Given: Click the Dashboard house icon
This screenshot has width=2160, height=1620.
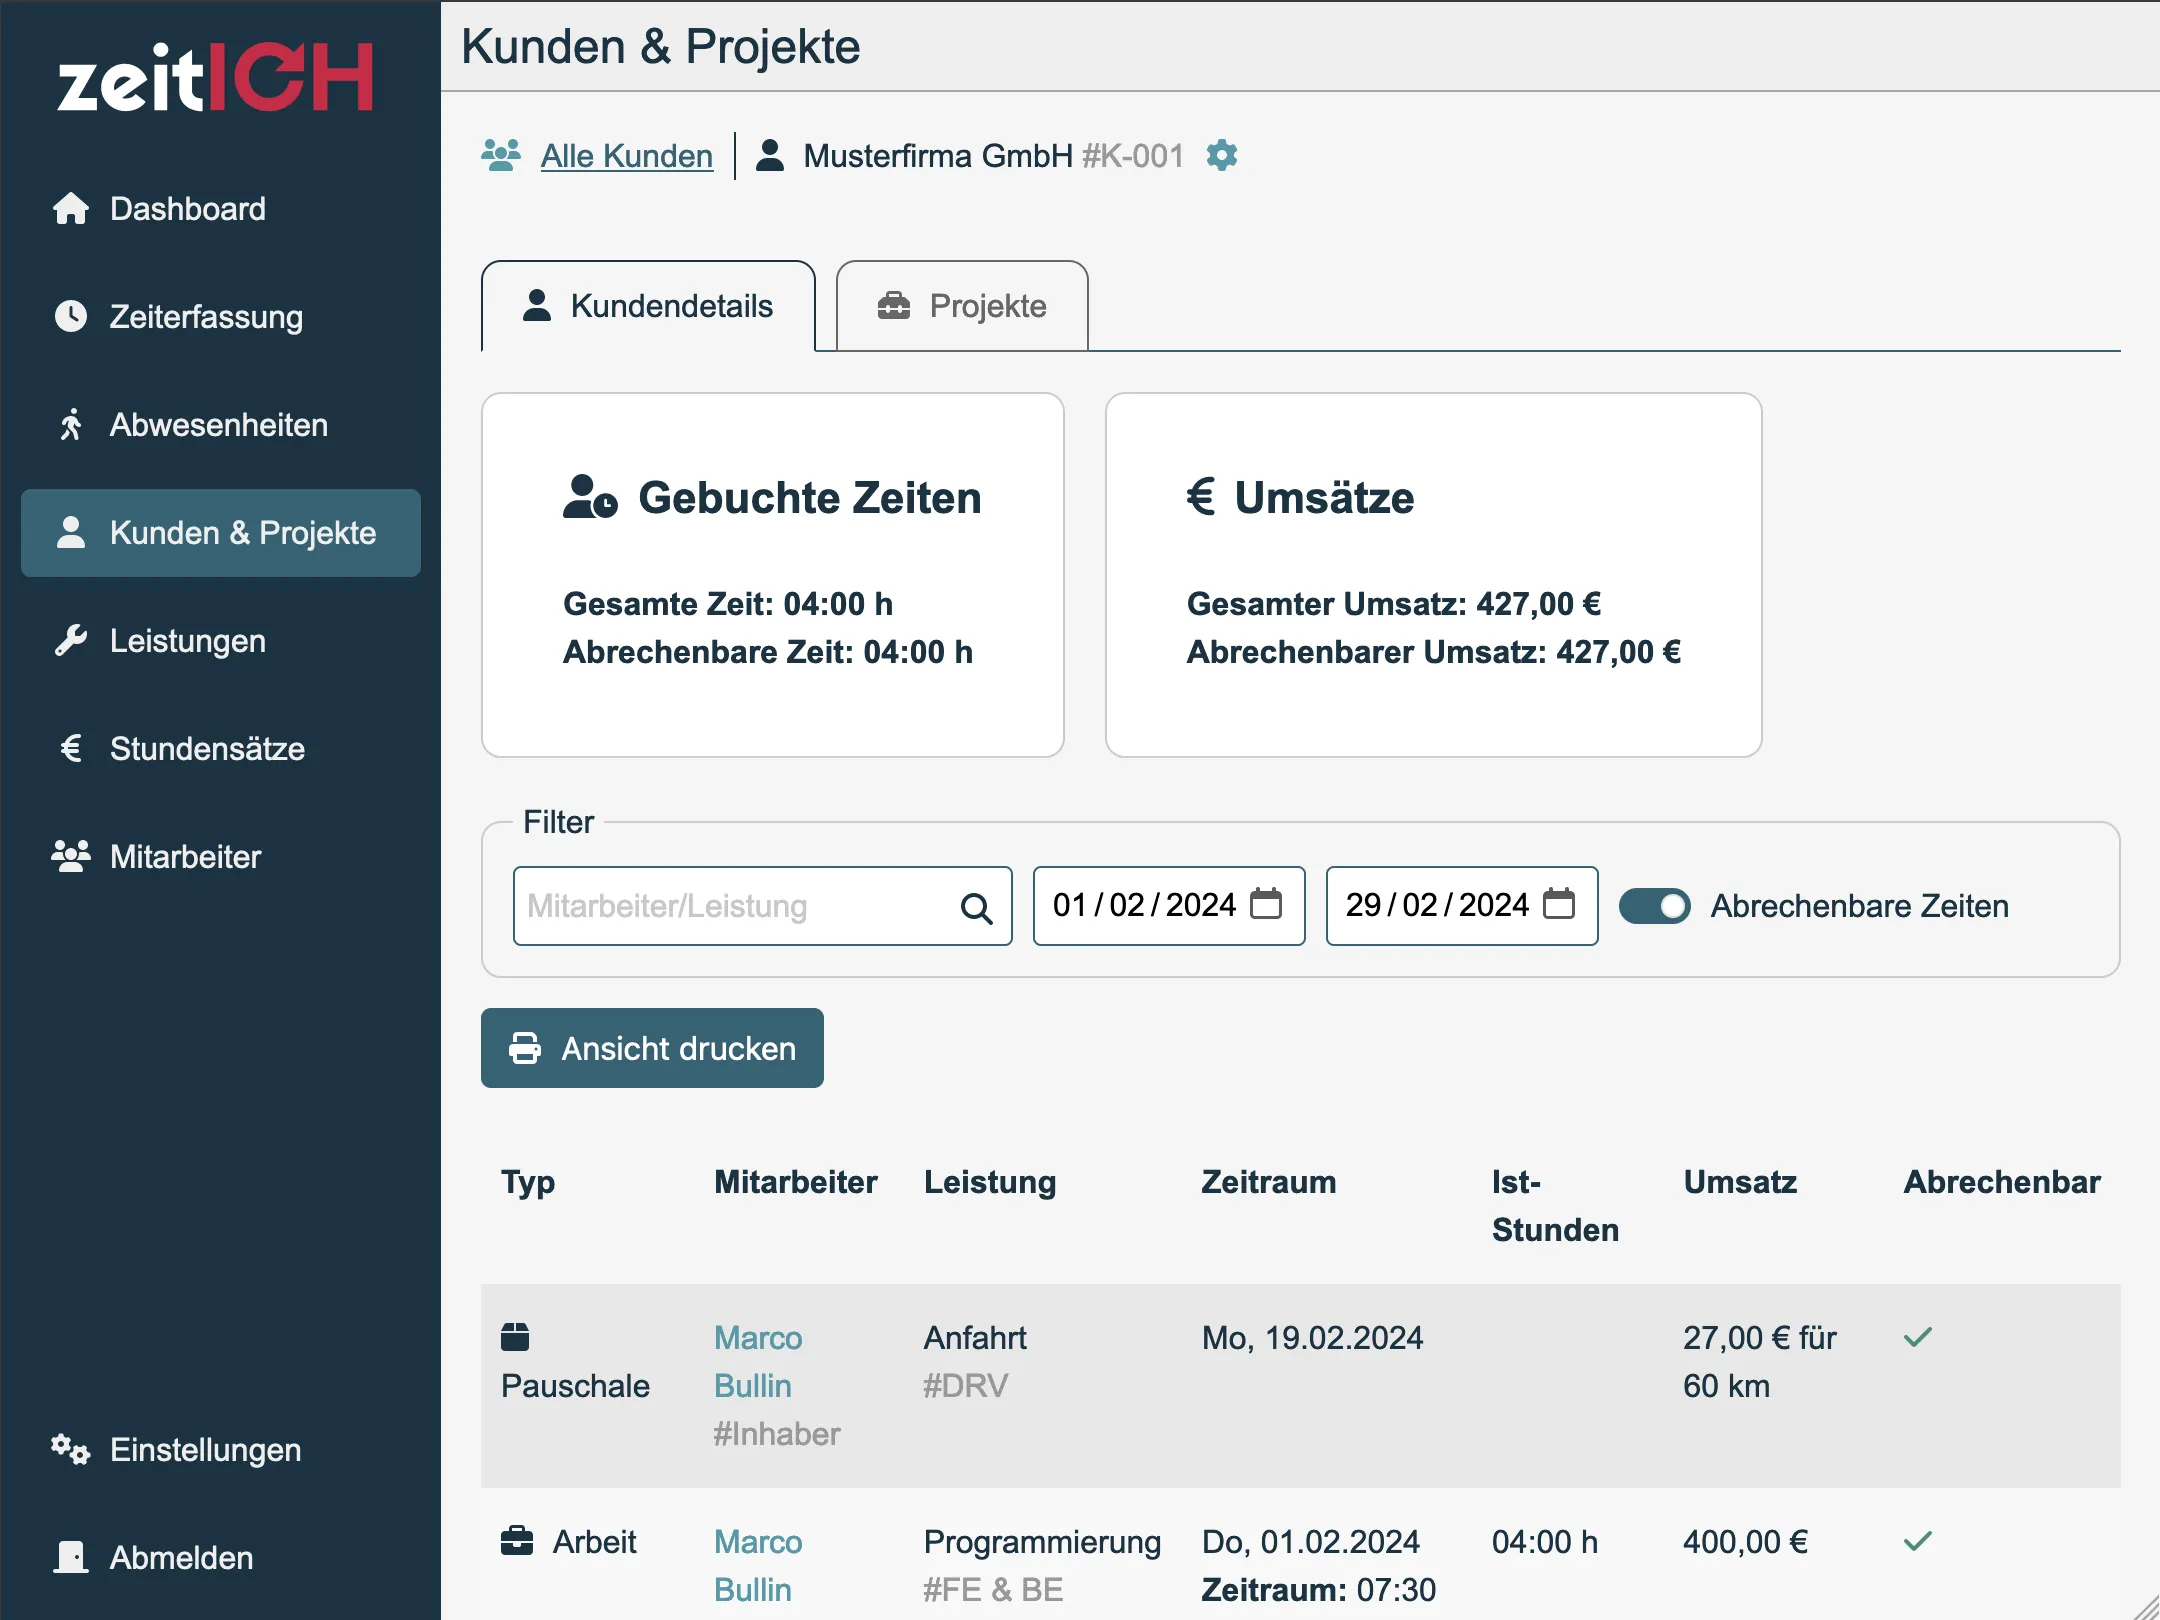Looking at the screenshot, I should pyautogui.click(x=71, y=208).
